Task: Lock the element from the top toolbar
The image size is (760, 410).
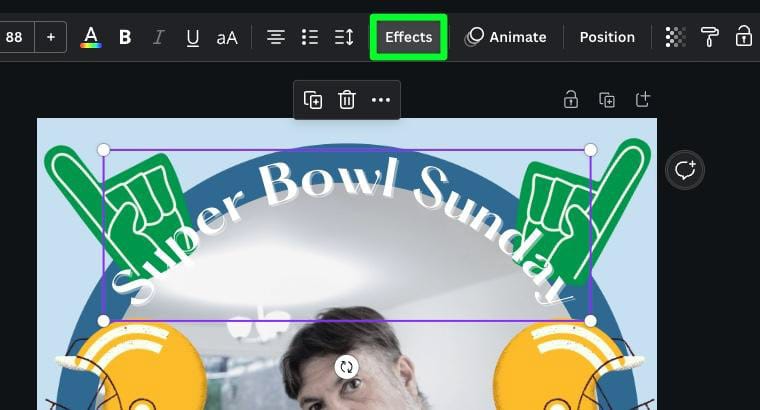Action: [744, 37]
